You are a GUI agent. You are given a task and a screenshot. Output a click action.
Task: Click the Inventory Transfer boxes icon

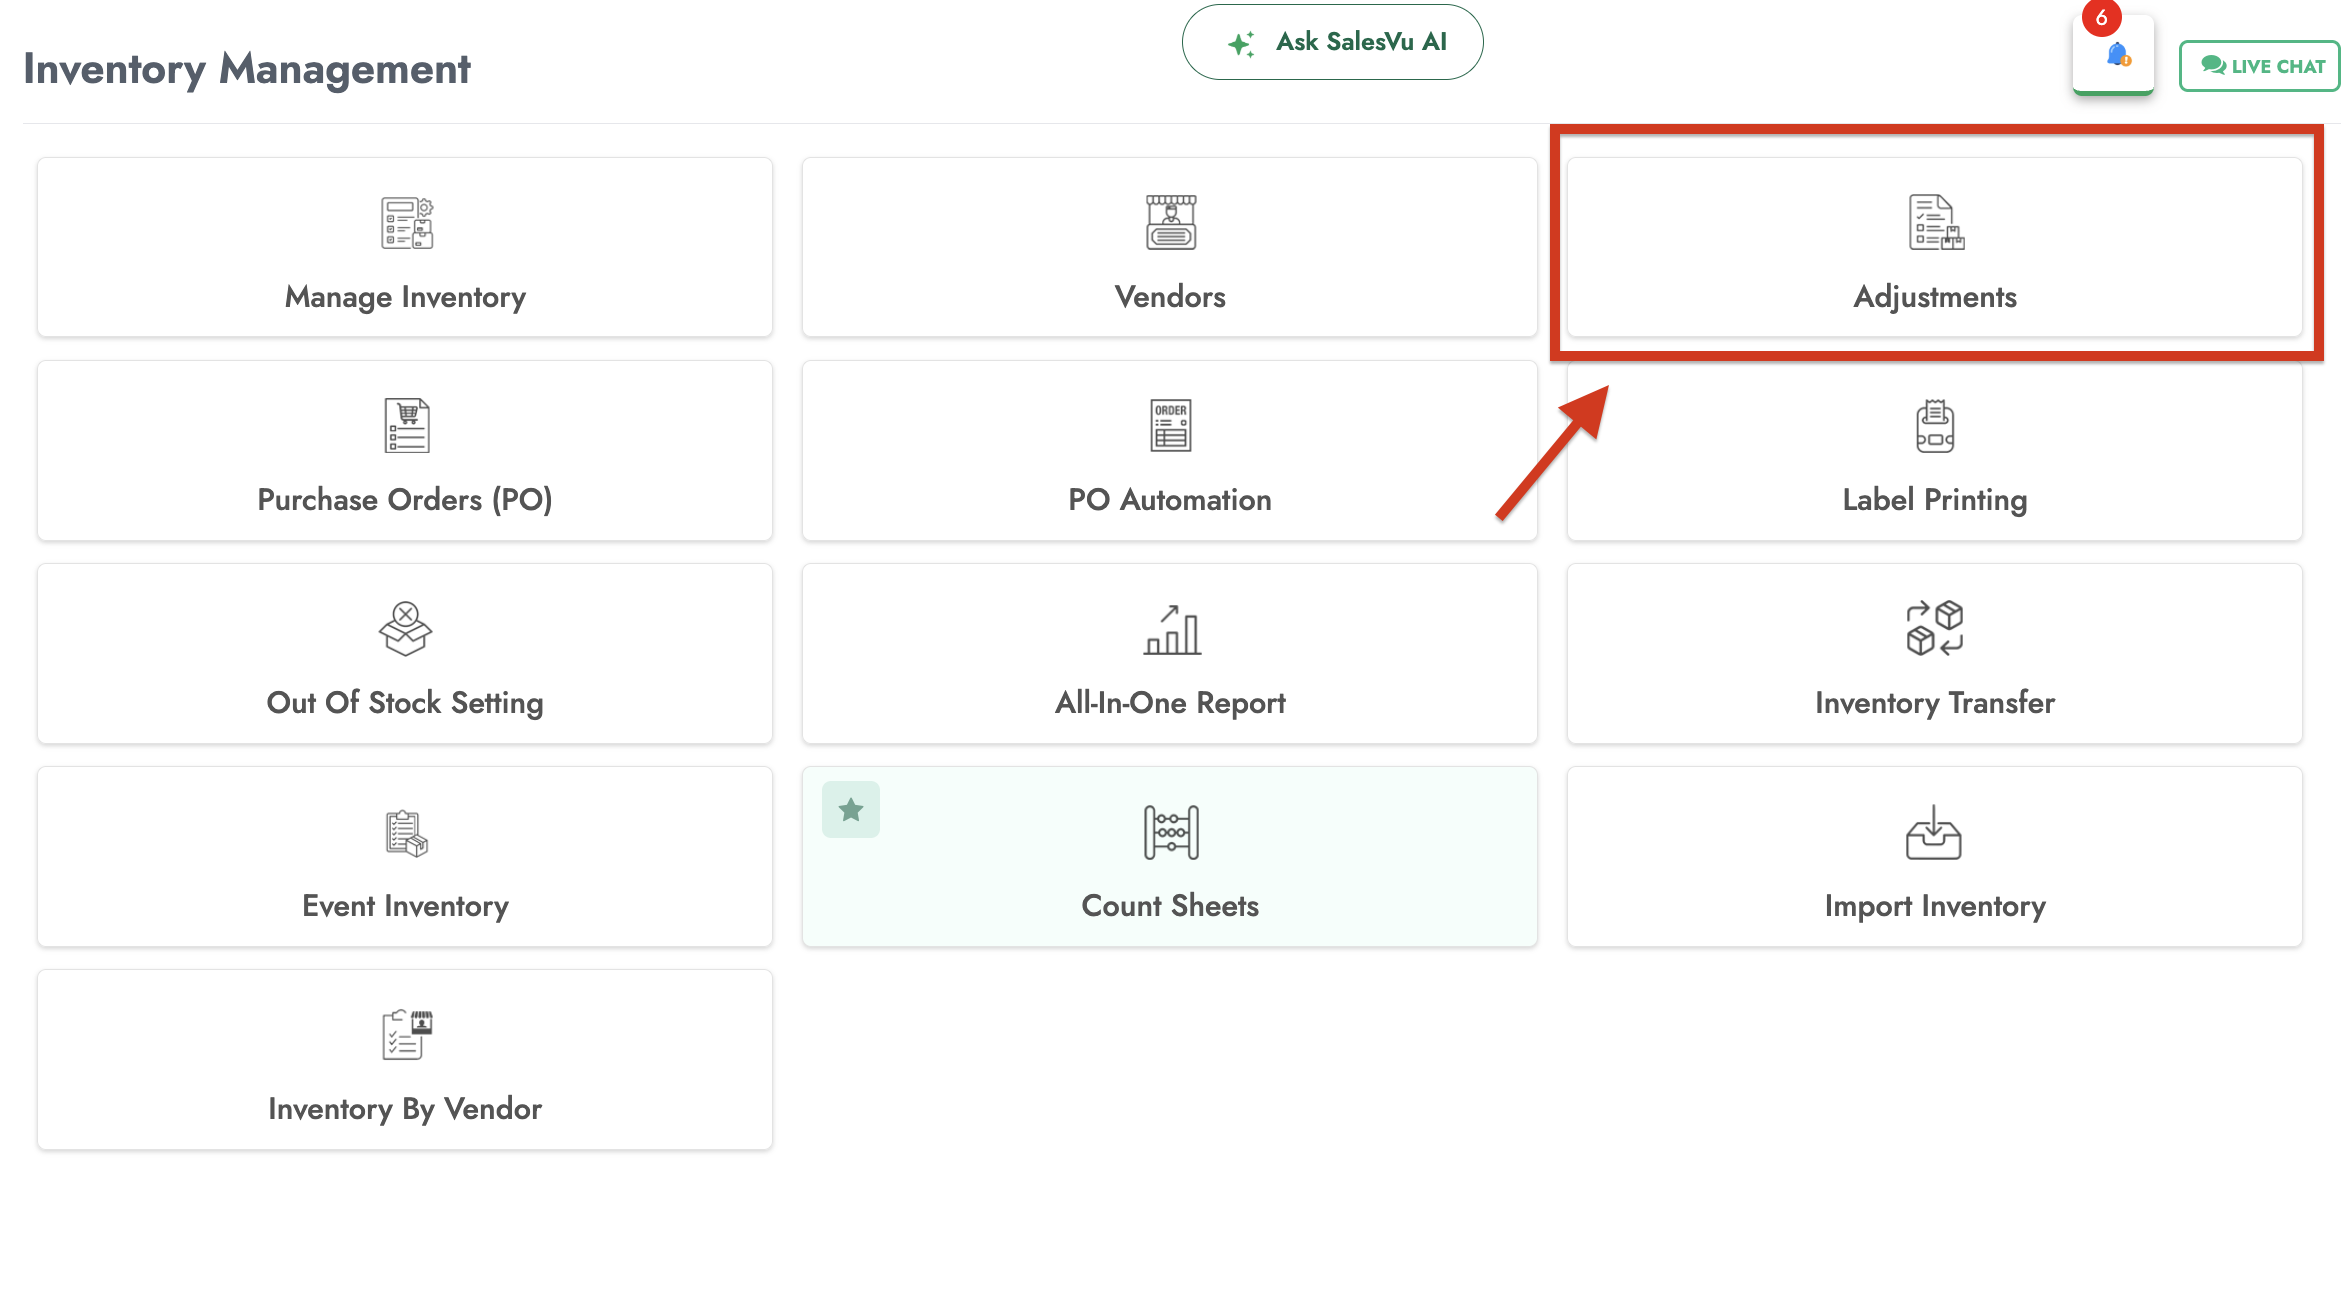[x=1934, y=628]
